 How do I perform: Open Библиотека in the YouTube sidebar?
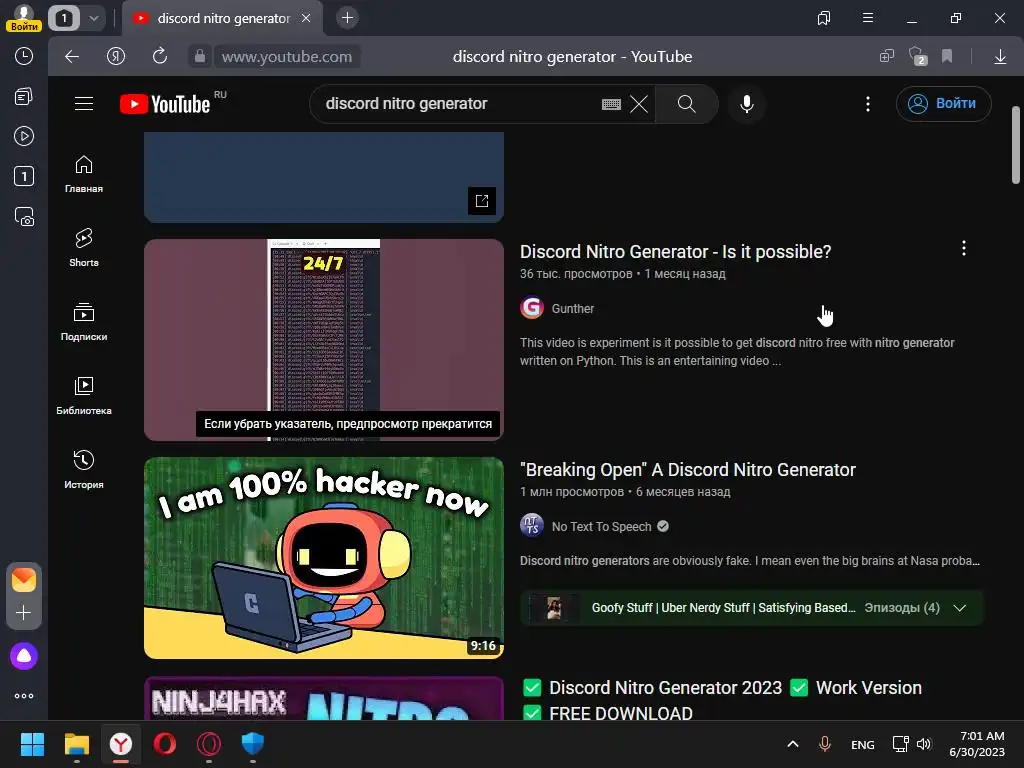click(84, 396)
